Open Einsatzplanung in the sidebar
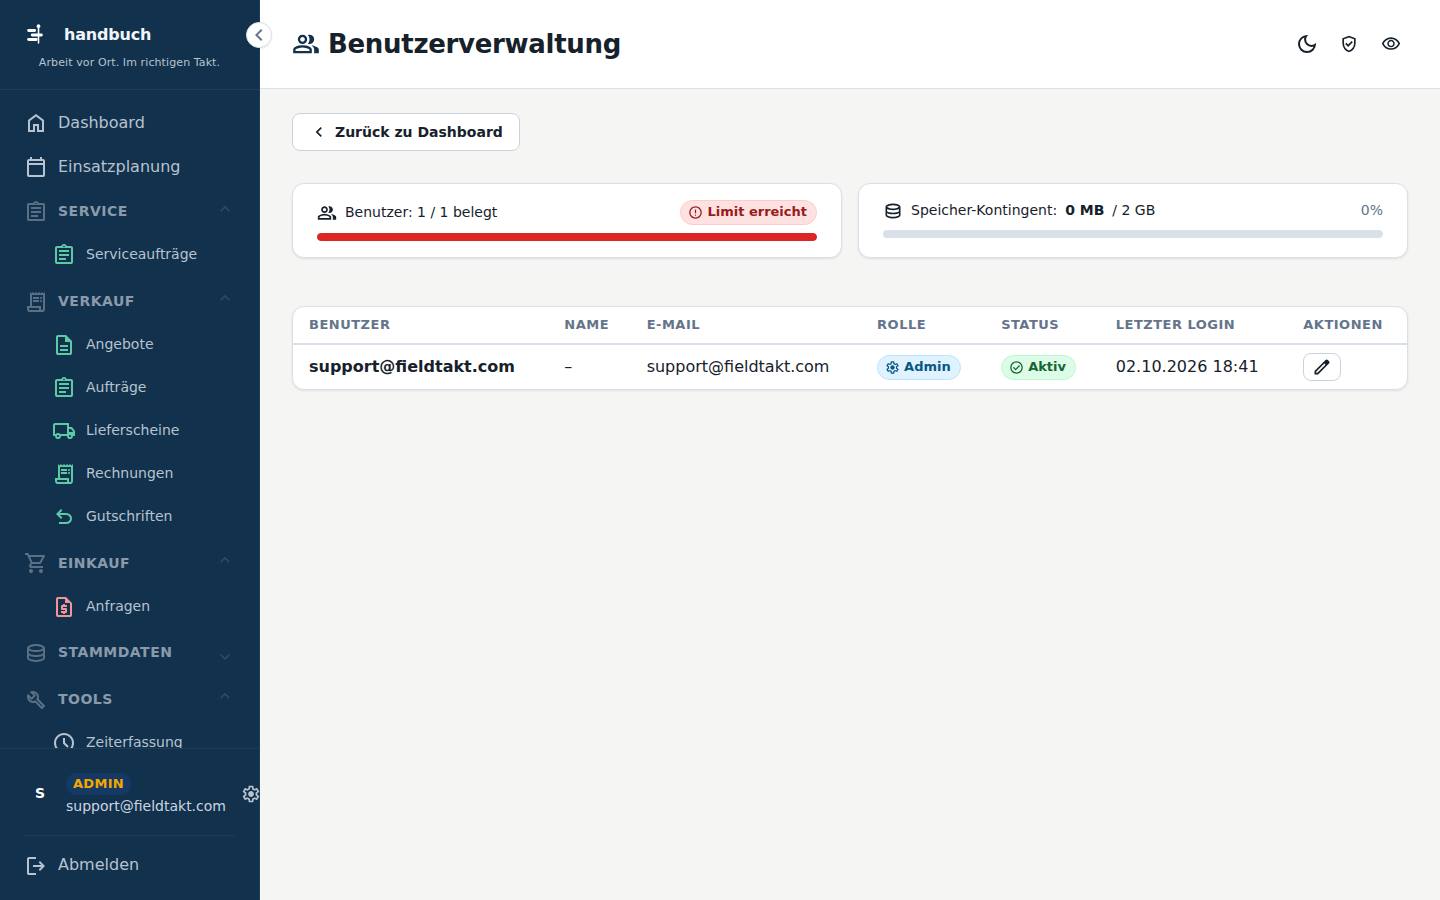 (130, 167)
